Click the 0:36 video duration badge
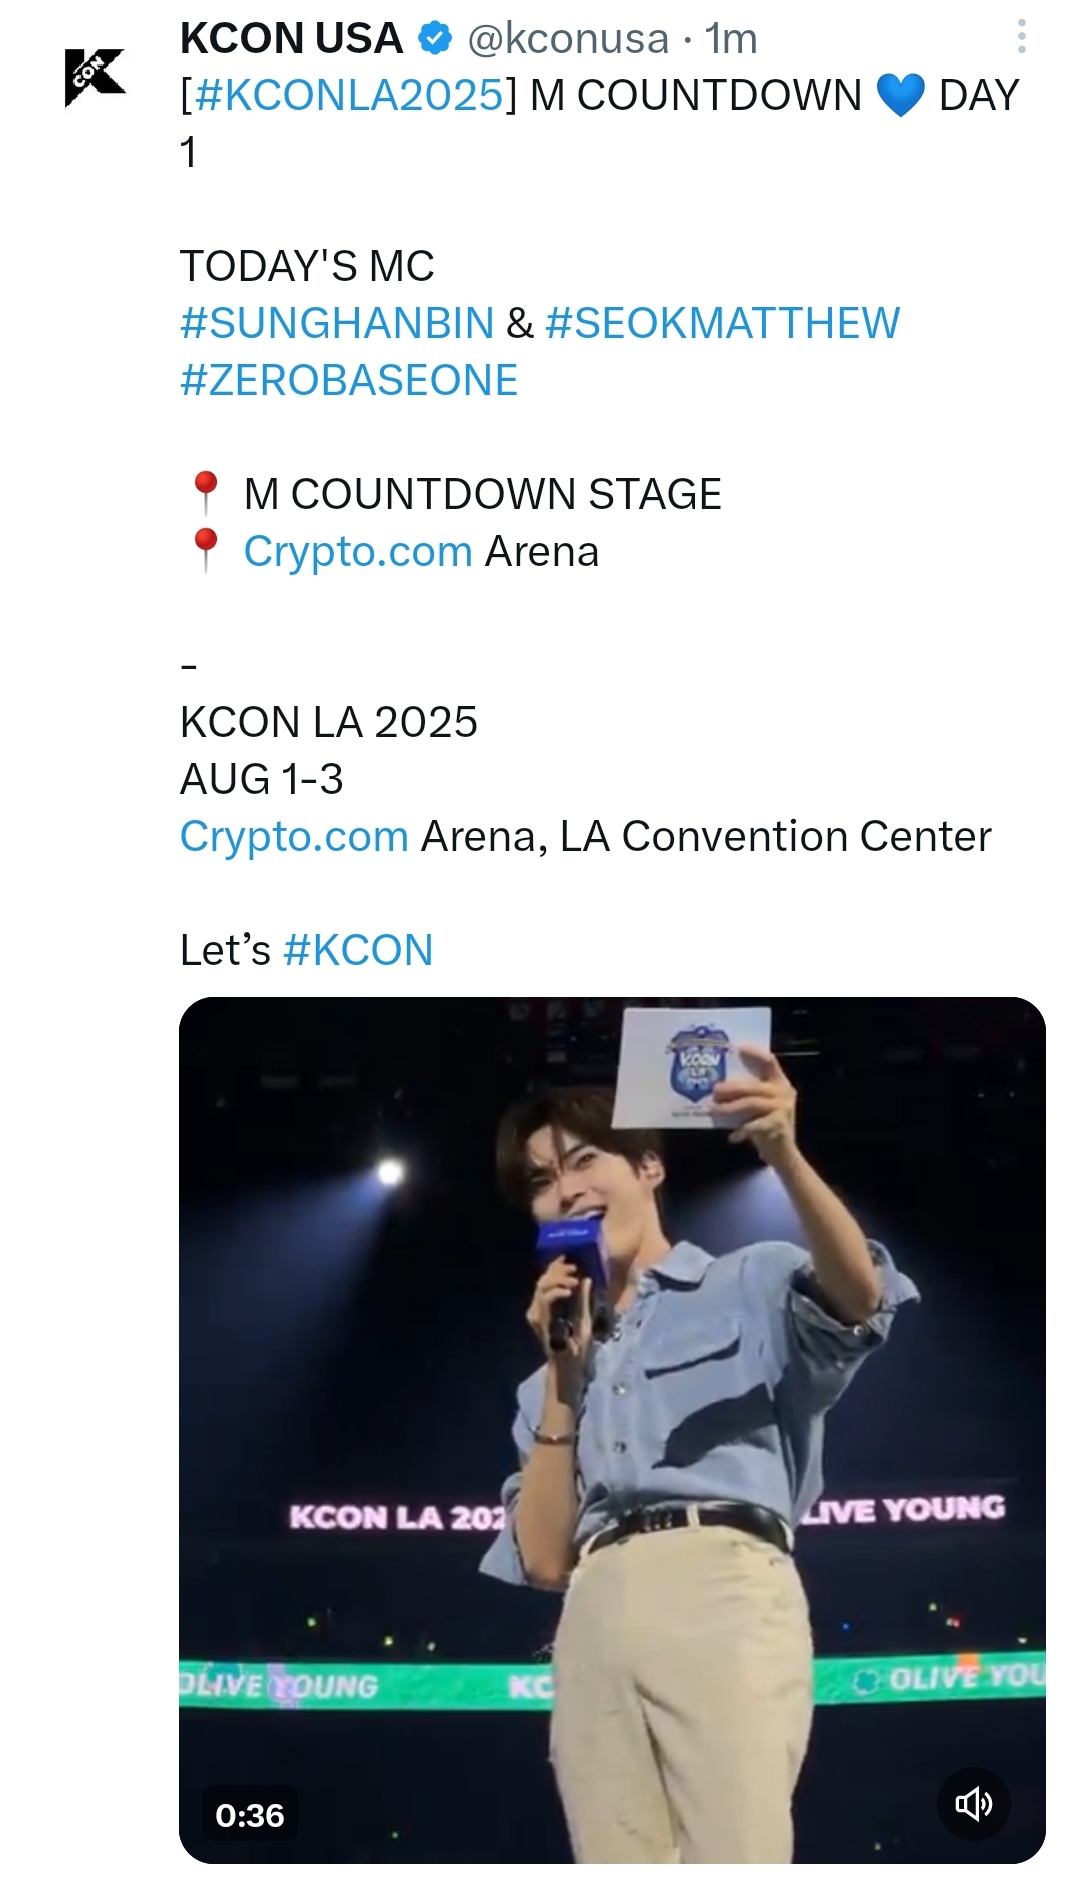The height and width of the screenshot is (1877, 1080). point(250,1814)
